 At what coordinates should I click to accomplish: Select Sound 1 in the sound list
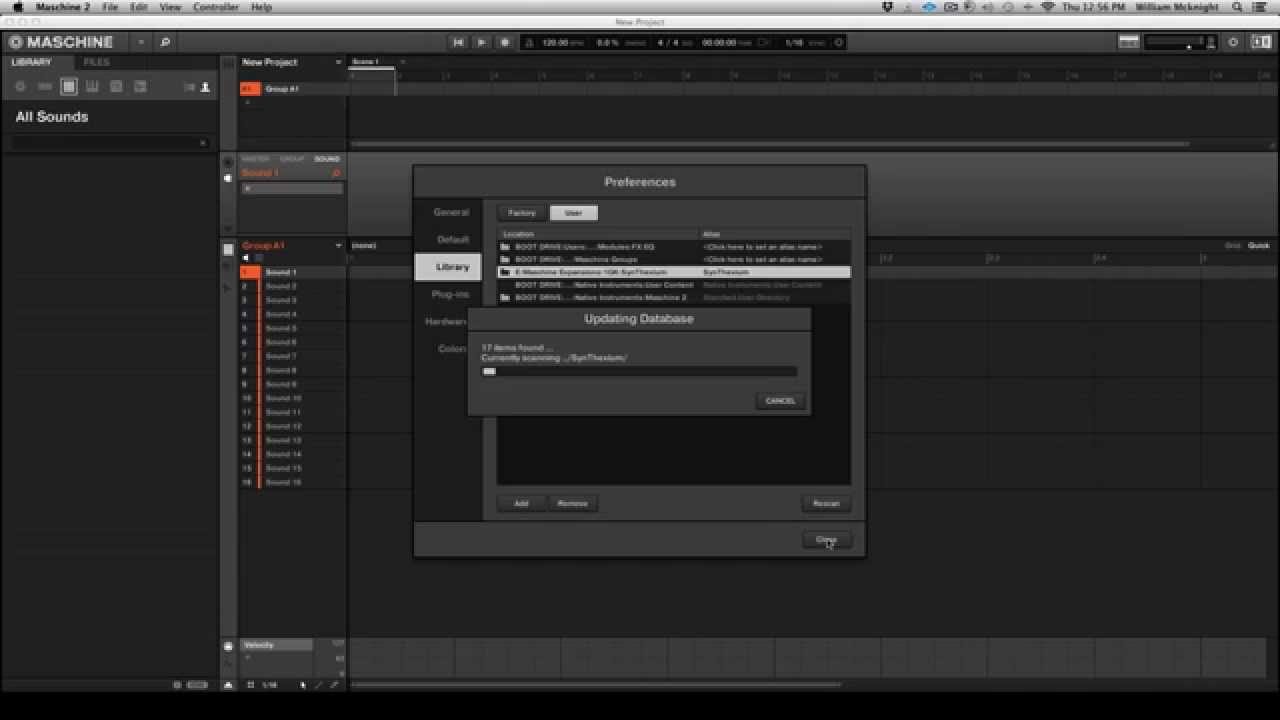pos(294,272)
